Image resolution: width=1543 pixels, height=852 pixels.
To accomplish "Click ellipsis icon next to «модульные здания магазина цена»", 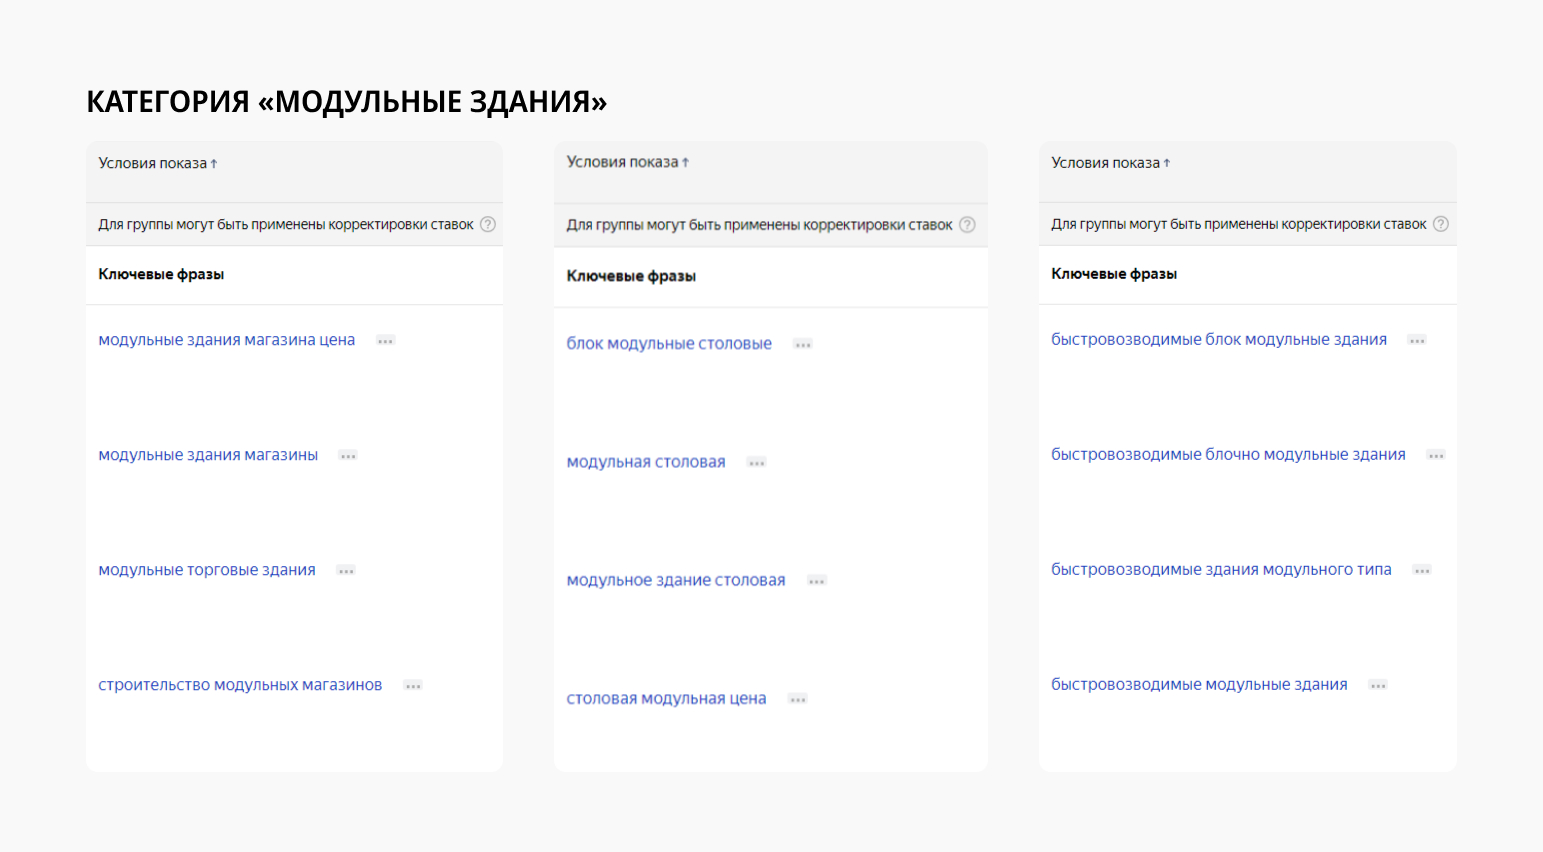I will pos(385,340).
